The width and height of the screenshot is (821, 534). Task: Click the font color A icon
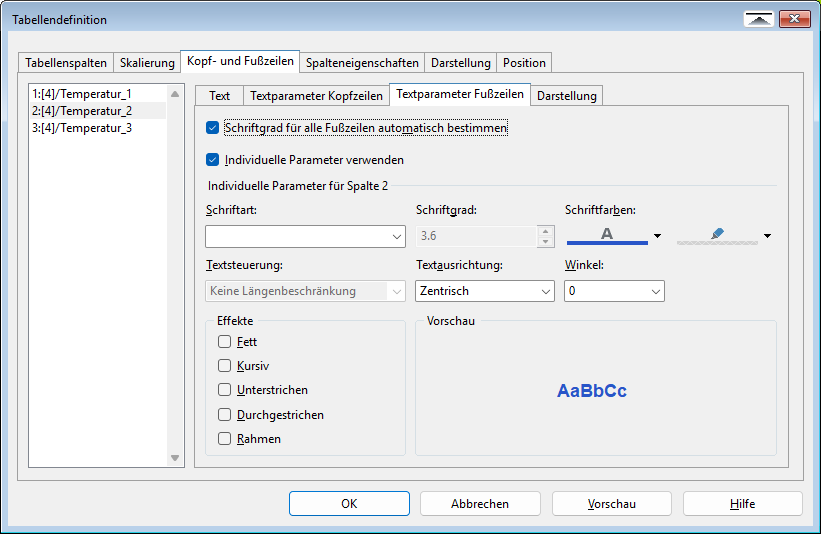pyautogui.click(x=606, y=235)
